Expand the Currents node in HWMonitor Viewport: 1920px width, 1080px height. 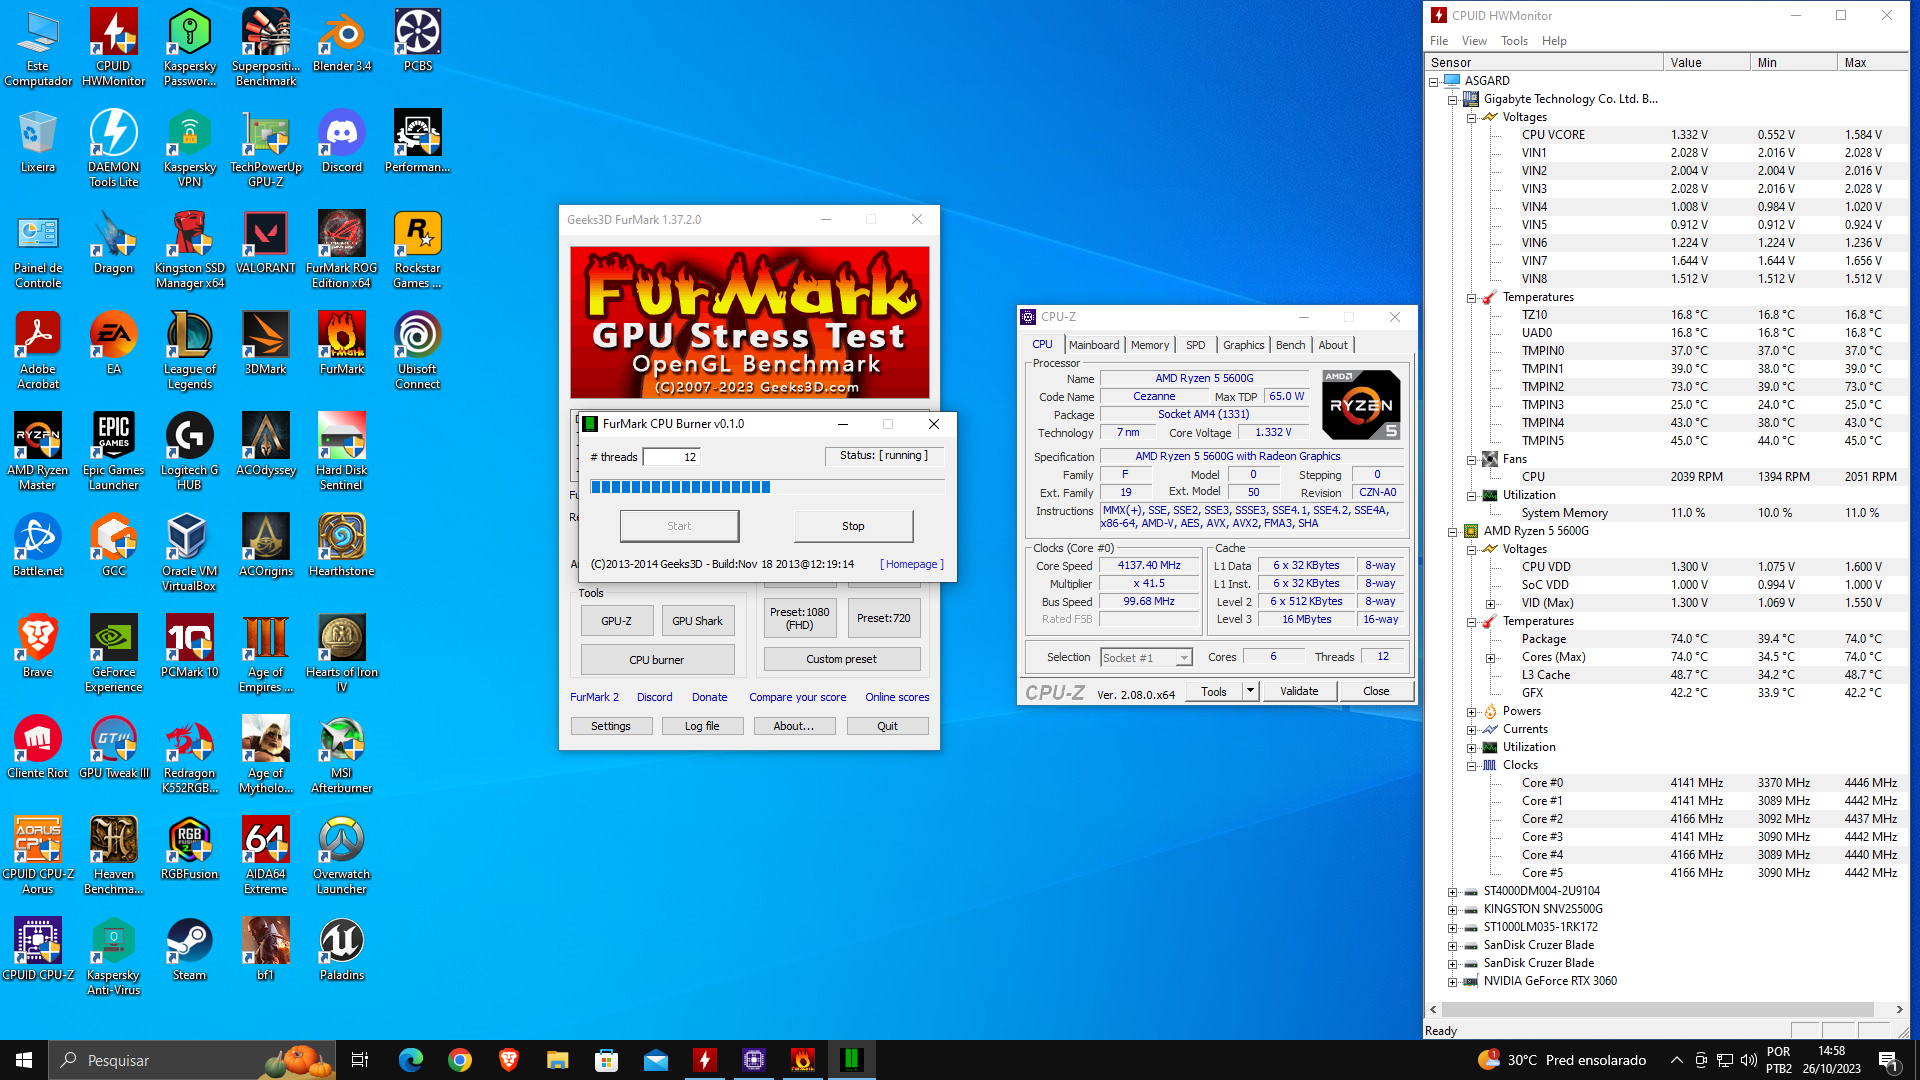click(1471, 730)
